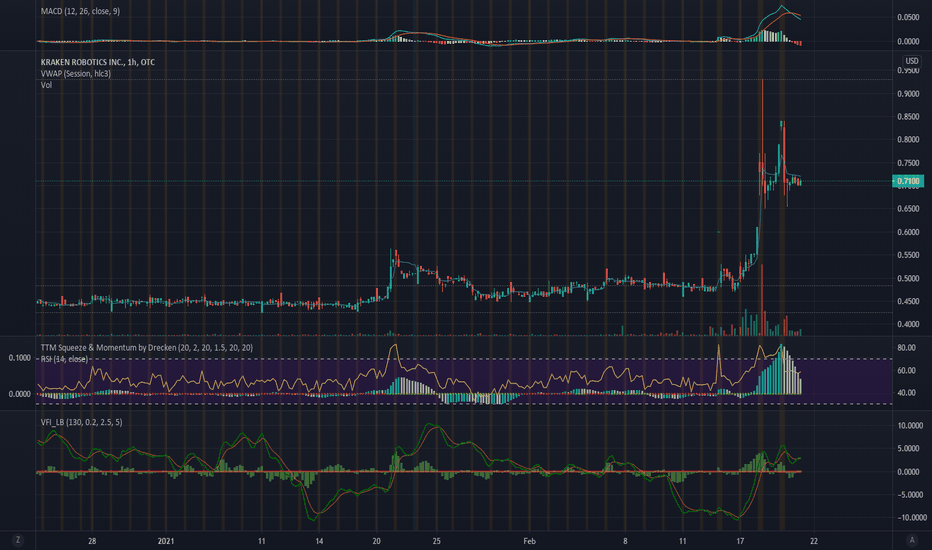
Task: Click the 0.9000 price axis label
Action: click(908, 94)
